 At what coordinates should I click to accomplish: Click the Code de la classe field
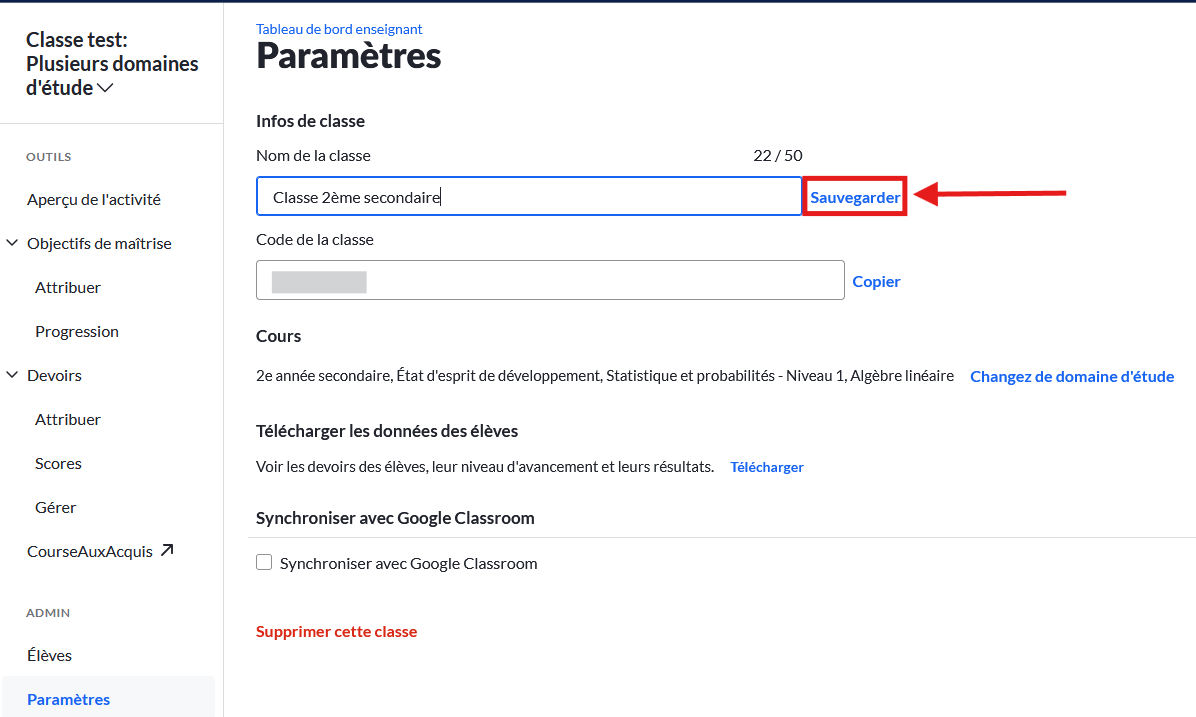(550, 280)
